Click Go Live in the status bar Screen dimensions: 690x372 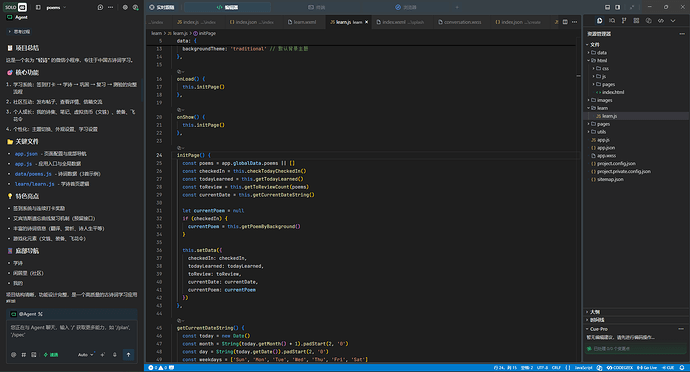pyautogui.click(x=646, y=368)
